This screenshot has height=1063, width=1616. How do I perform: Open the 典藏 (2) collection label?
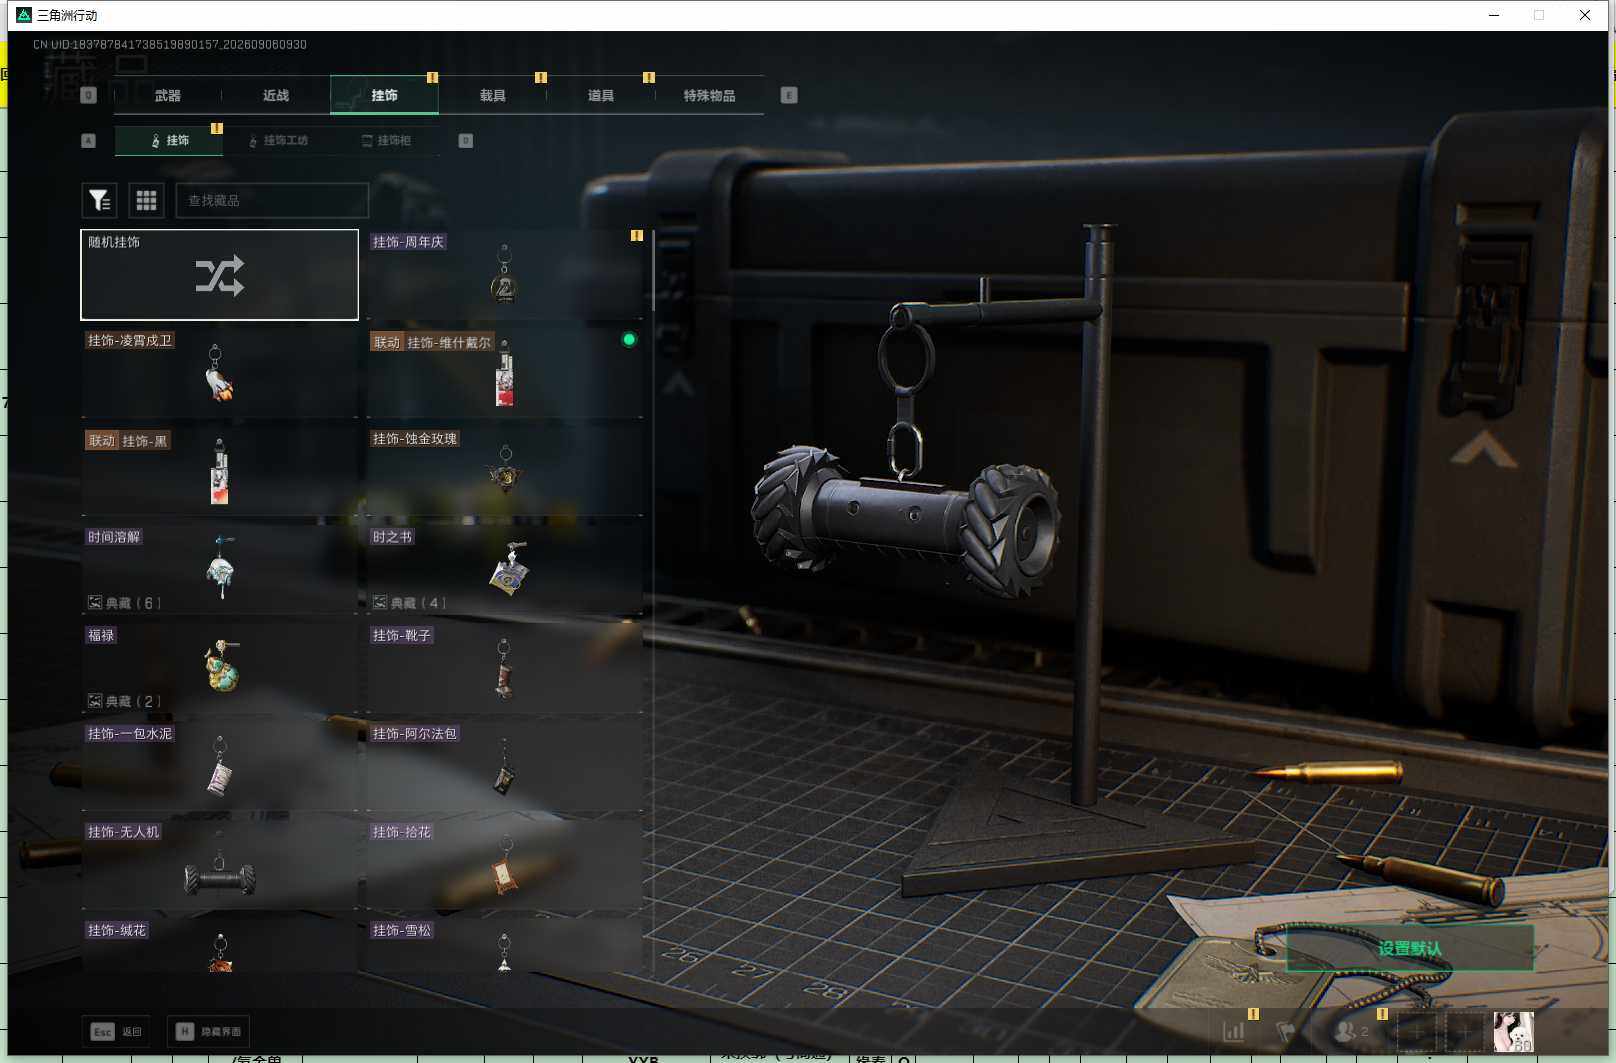coord(124,701)
